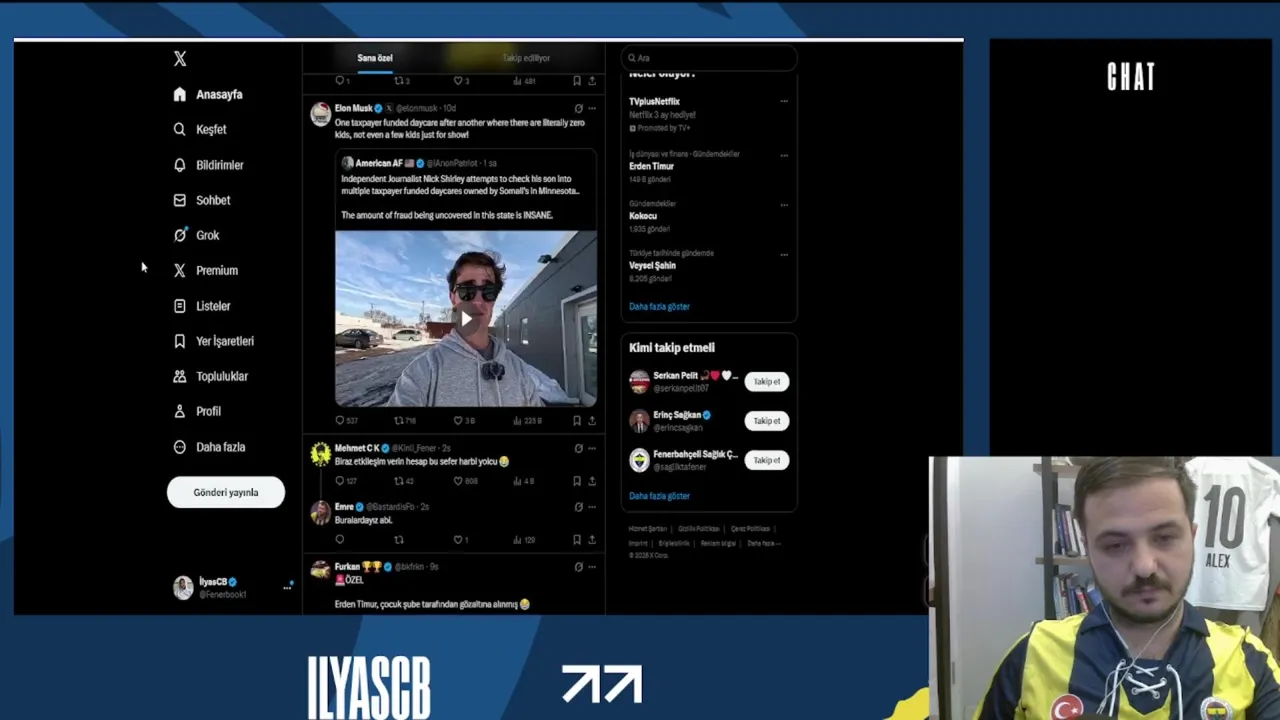Follow Serkan Pelit with Takip et
This screenshot has width=1280, height=720.
pos(767,381)
